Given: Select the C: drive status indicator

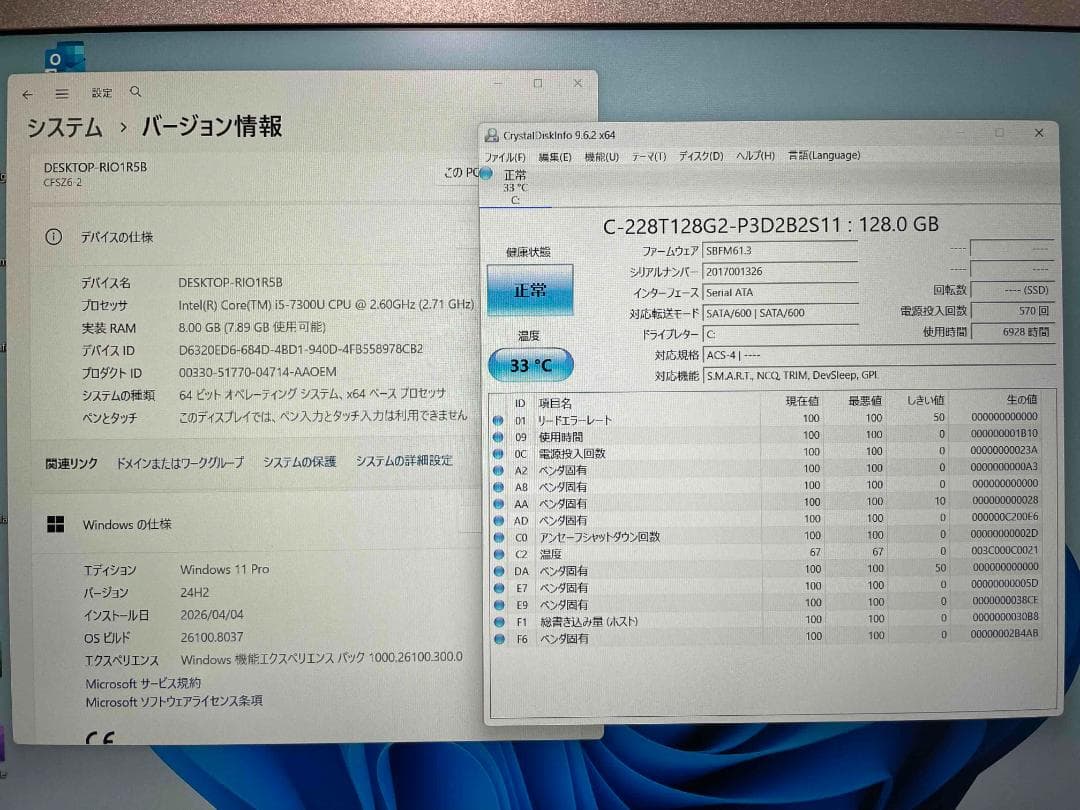Looking at the screenshot, I should 515,187.
